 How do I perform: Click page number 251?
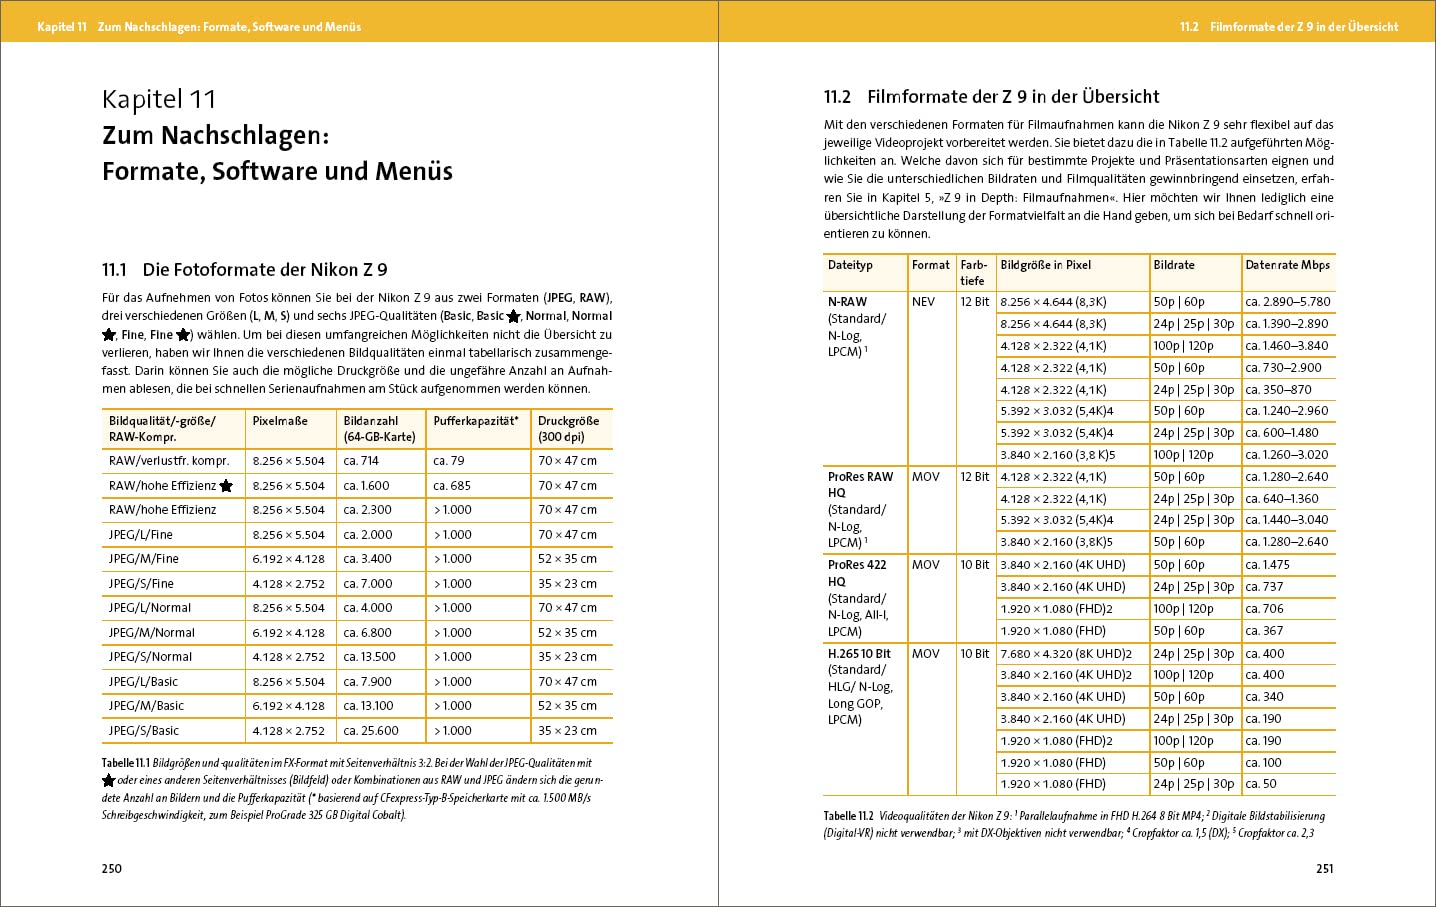[1325, 869]
